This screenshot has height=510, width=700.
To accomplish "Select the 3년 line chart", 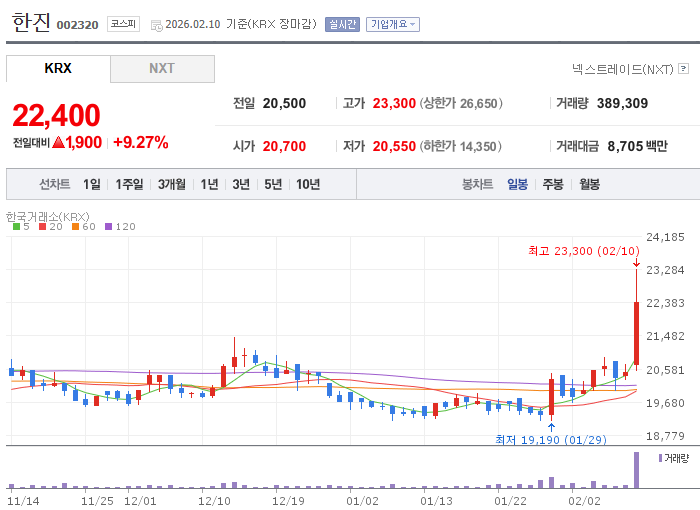I will [x=241, y=184].
